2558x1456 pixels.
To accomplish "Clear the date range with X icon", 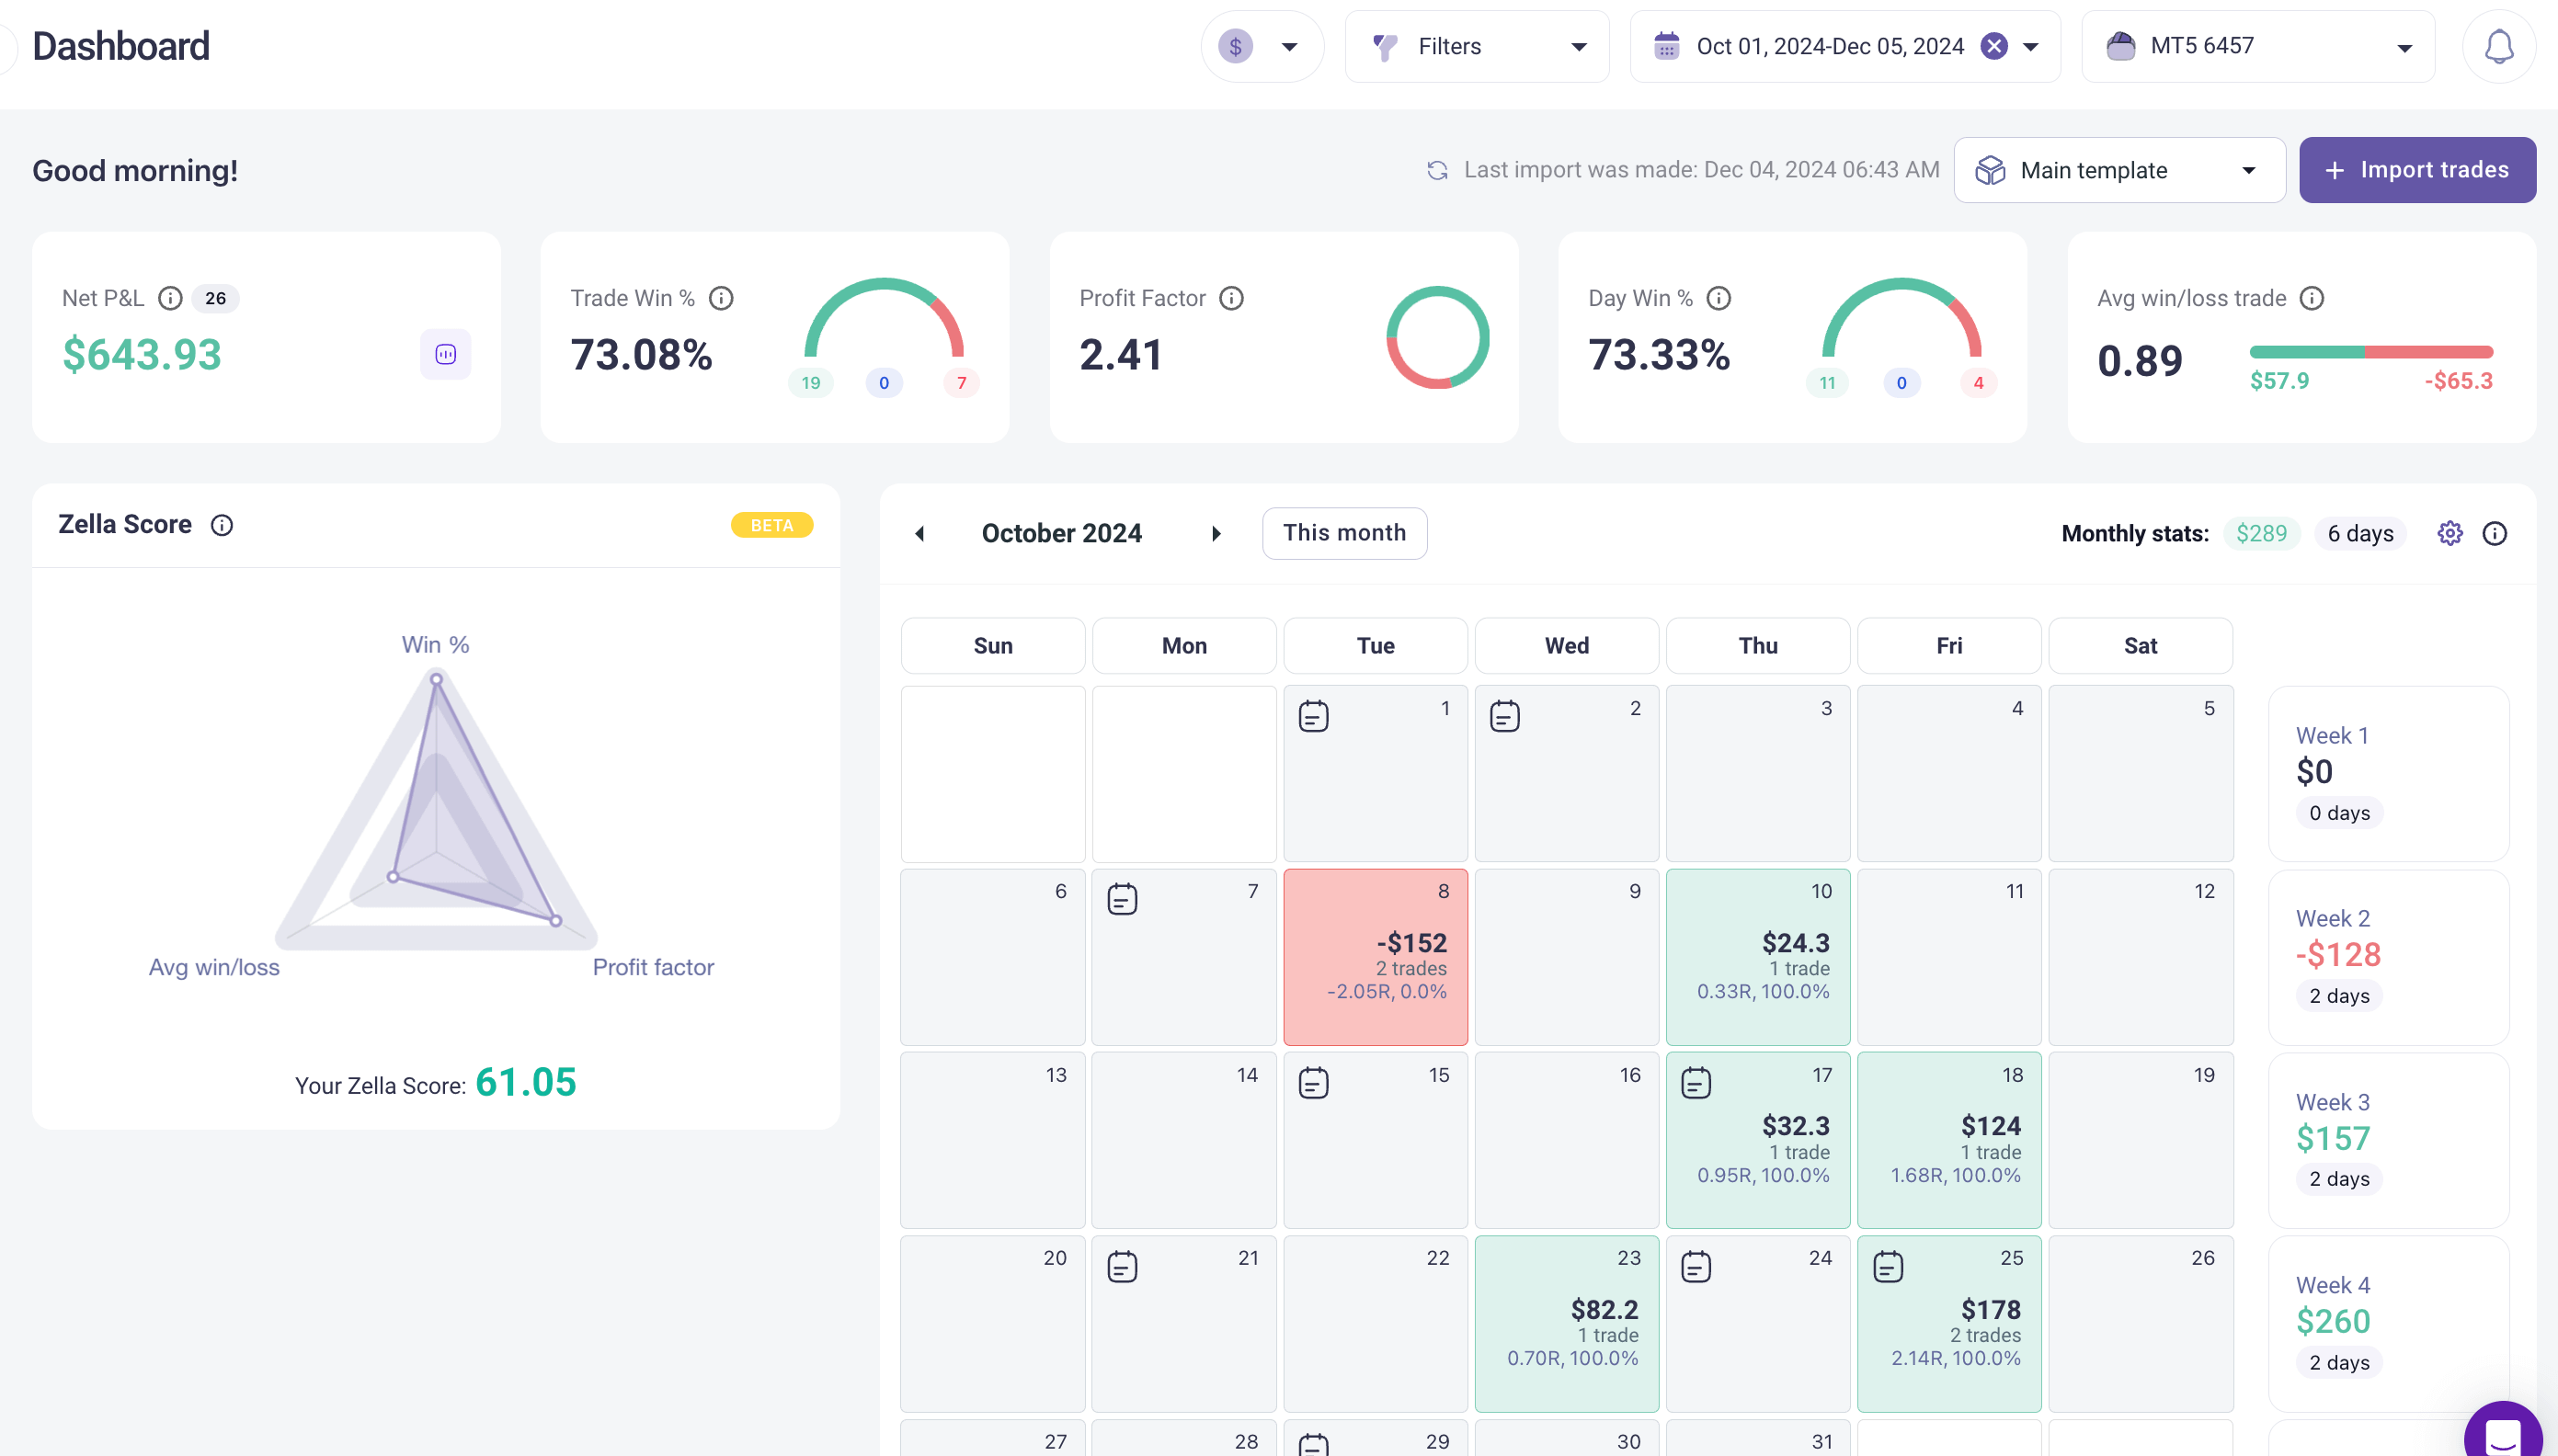I will pyautogui.click(x=1994, y=46).
